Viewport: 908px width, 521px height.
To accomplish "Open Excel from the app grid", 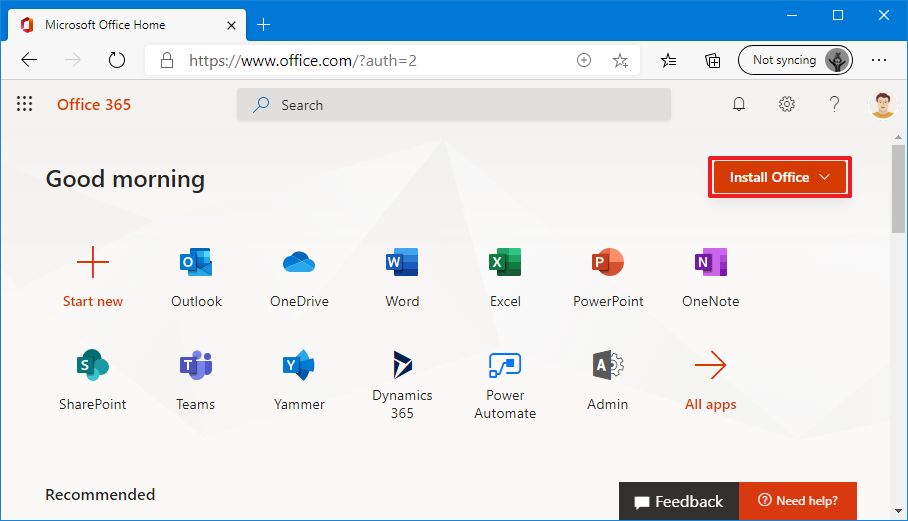I will [505, 264].
